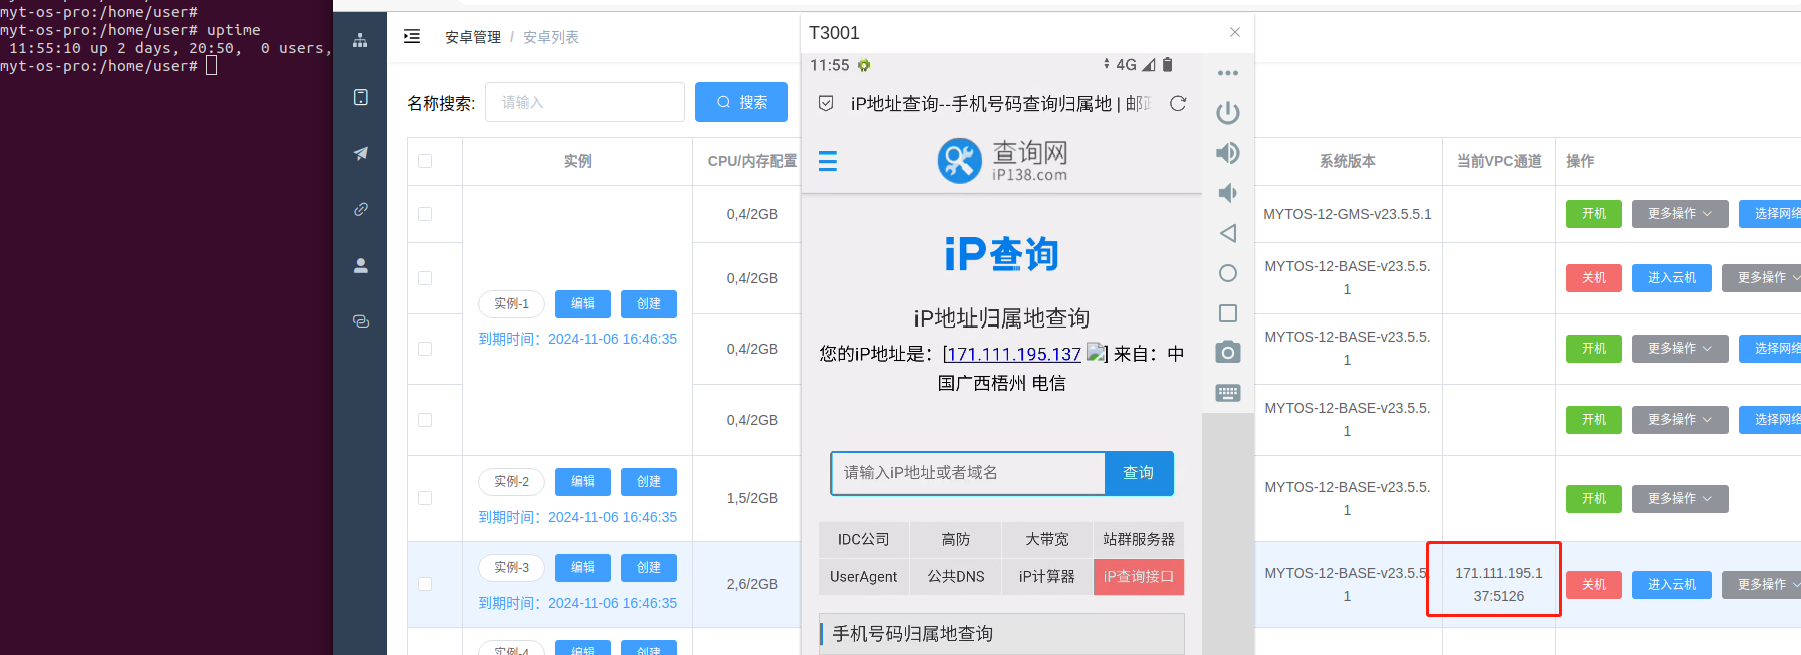The image size is (1801, 655).
Task: Click 编辑 next to 实例-3
Action: pos(583,568)
